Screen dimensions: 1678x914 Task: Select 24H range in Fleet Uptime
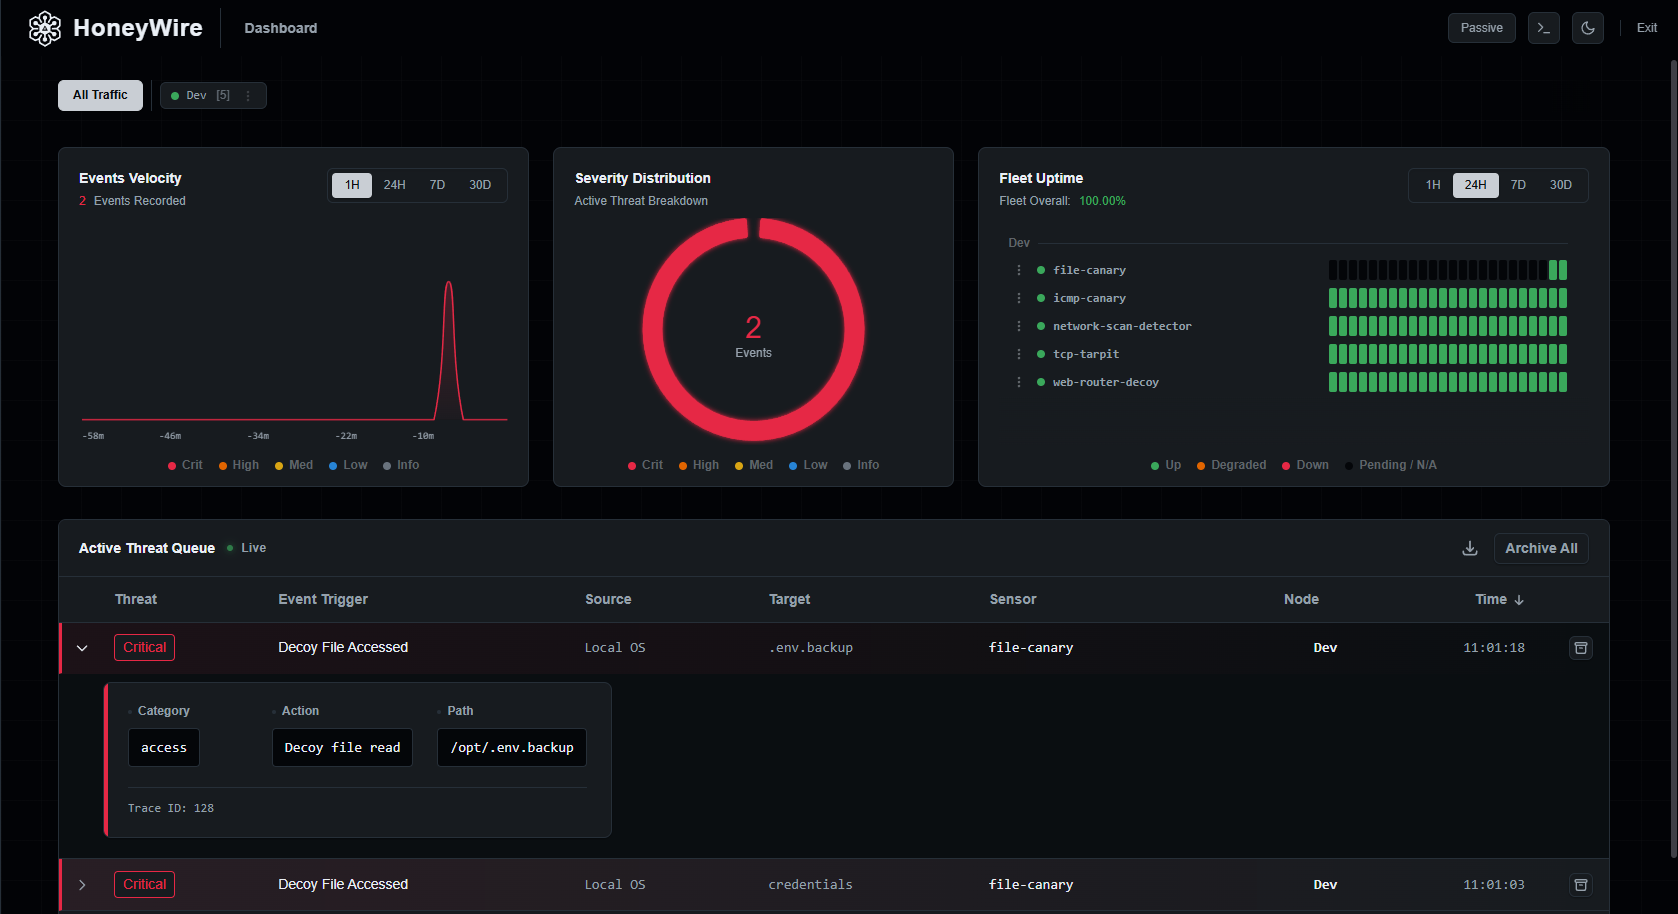[x=1475, y=185]
